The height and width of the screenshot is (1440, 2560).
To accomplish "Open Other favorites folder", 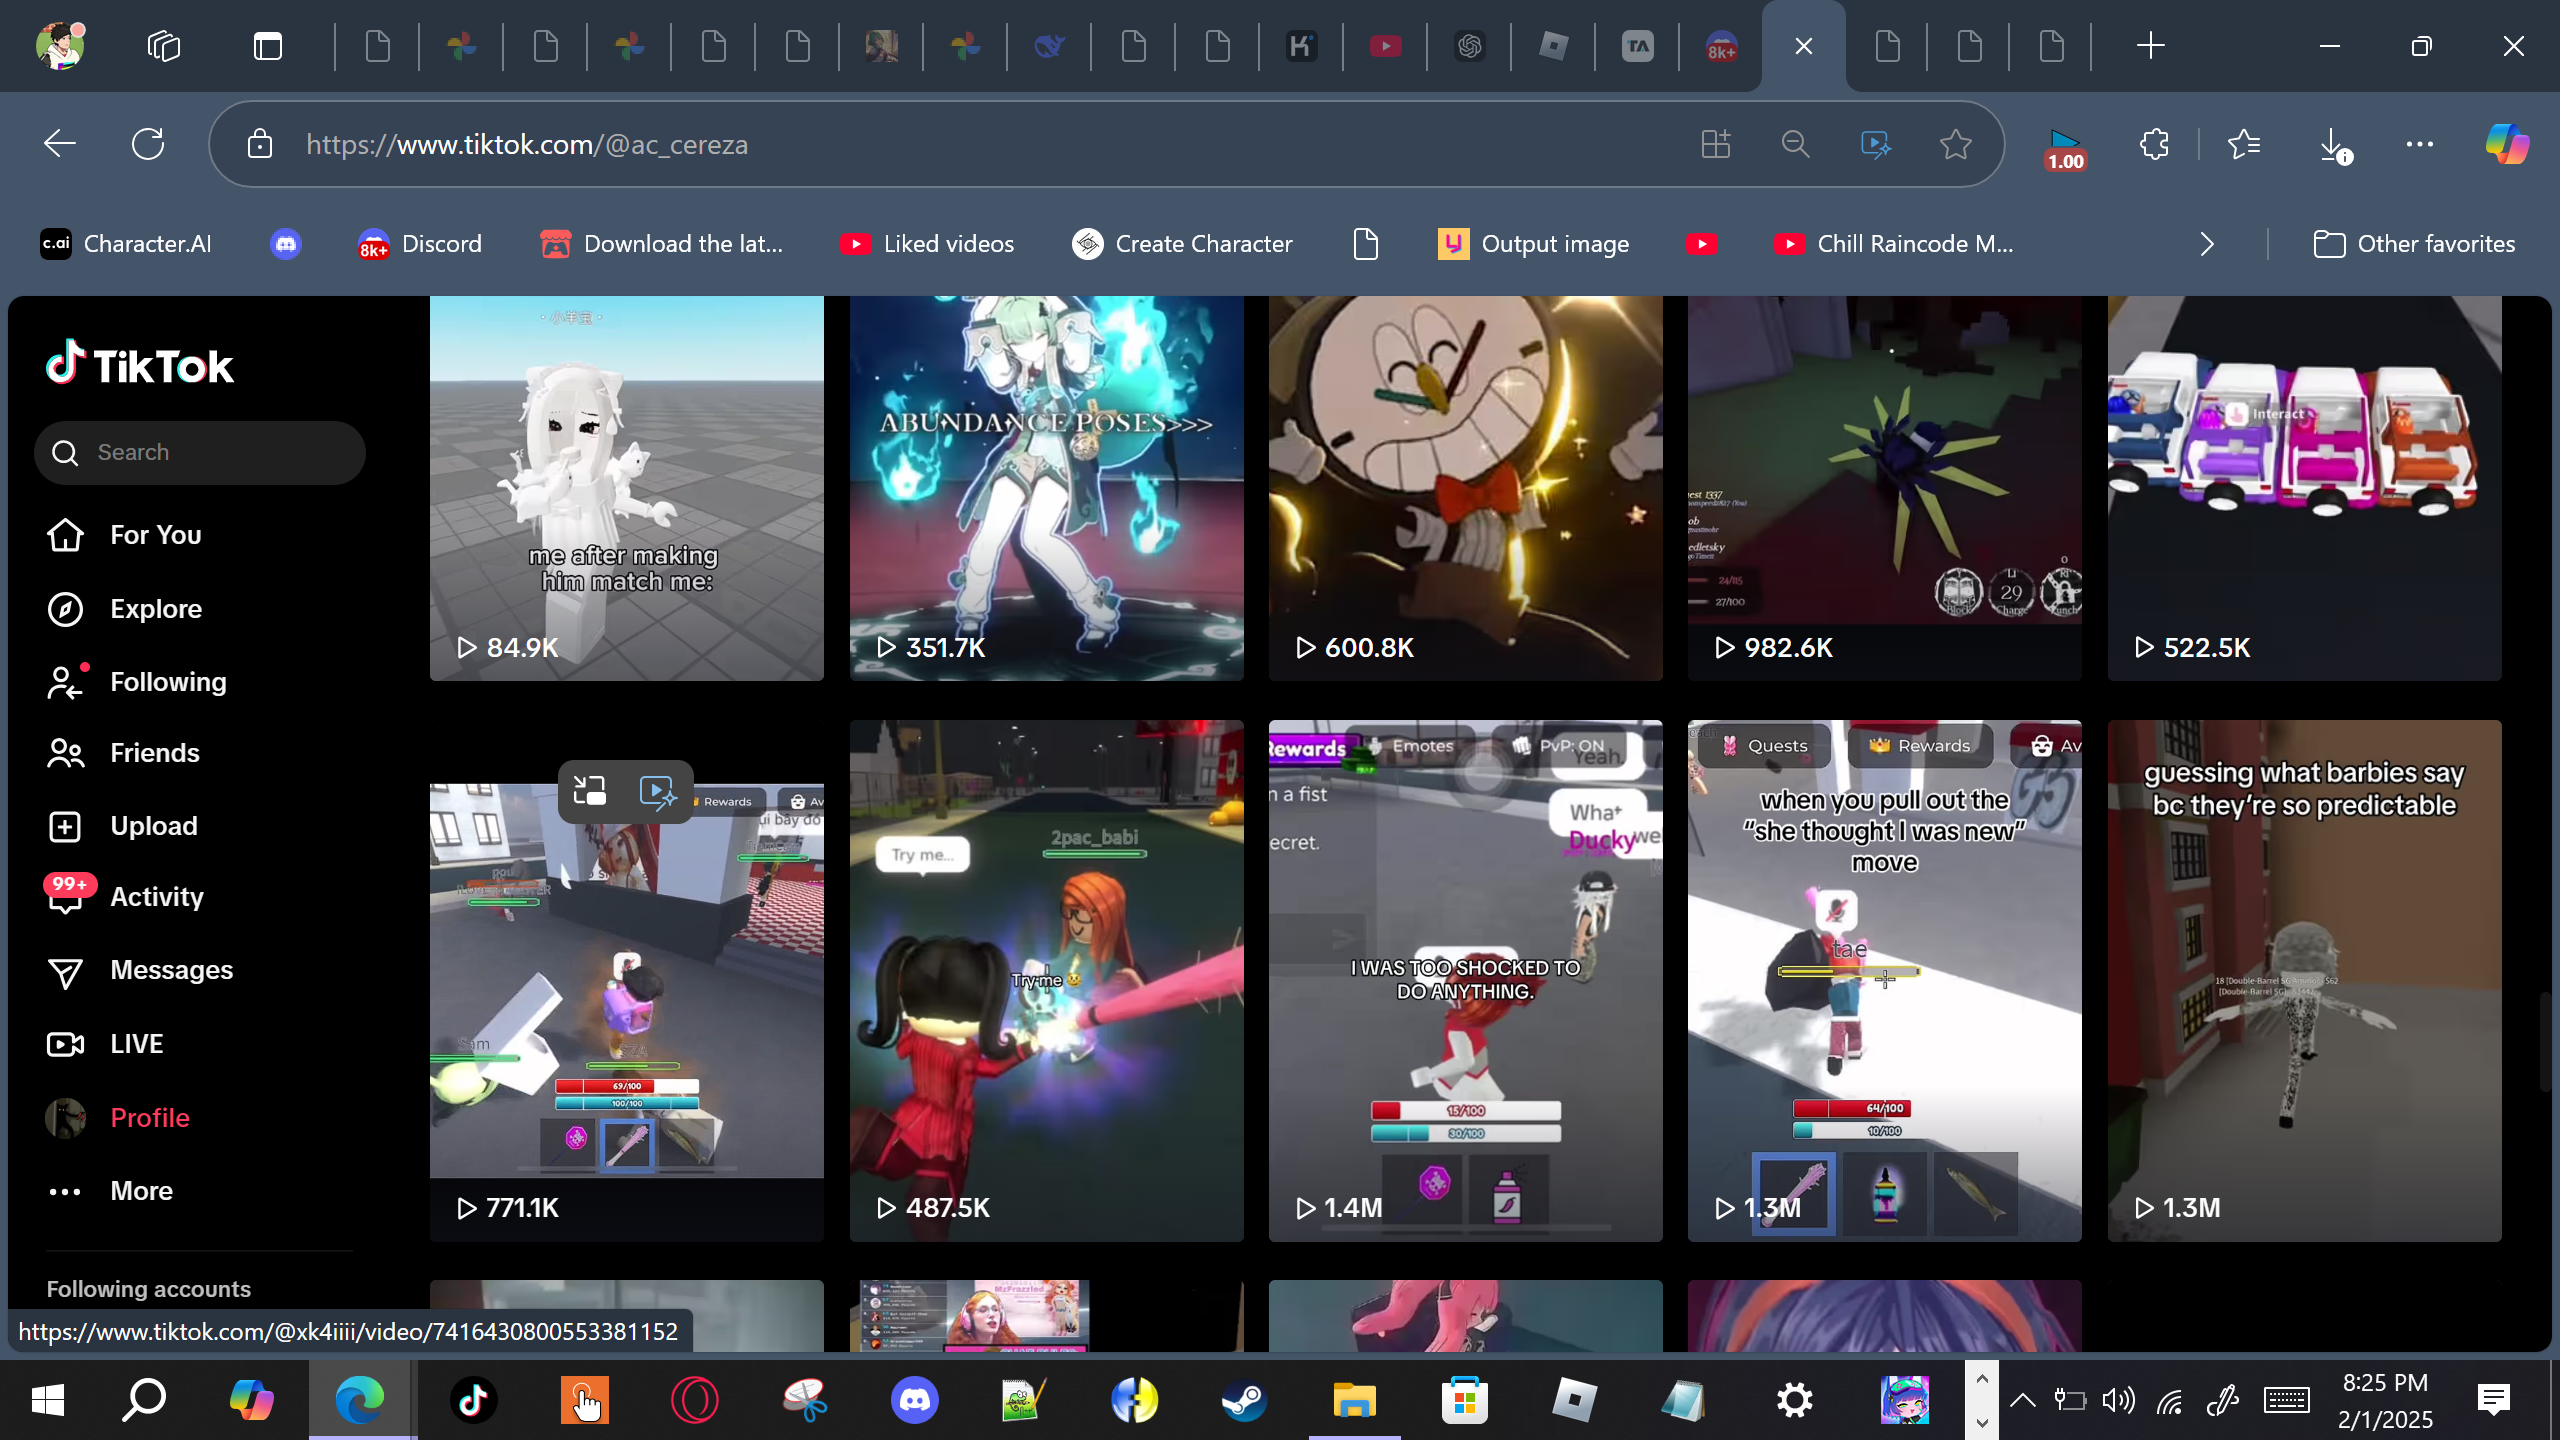I will [x=2414, y=244].
